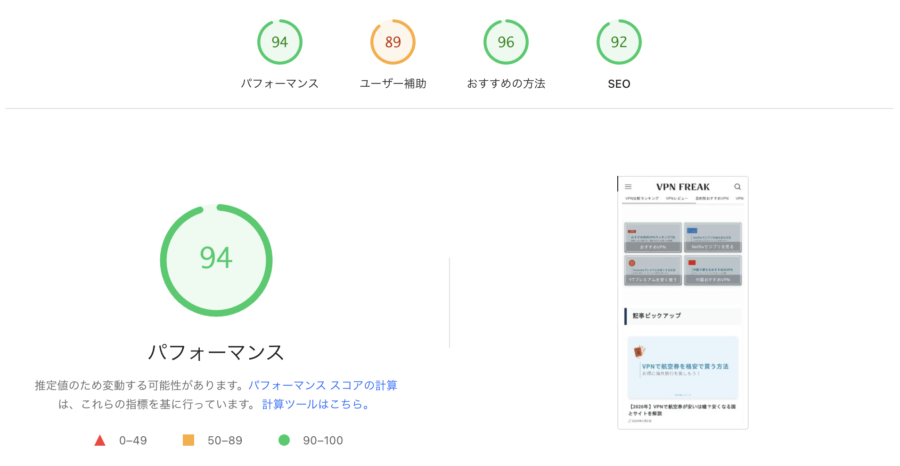Jump to ユーザー補助 category label
The image size is (900, 466).
tap(393, 84)
